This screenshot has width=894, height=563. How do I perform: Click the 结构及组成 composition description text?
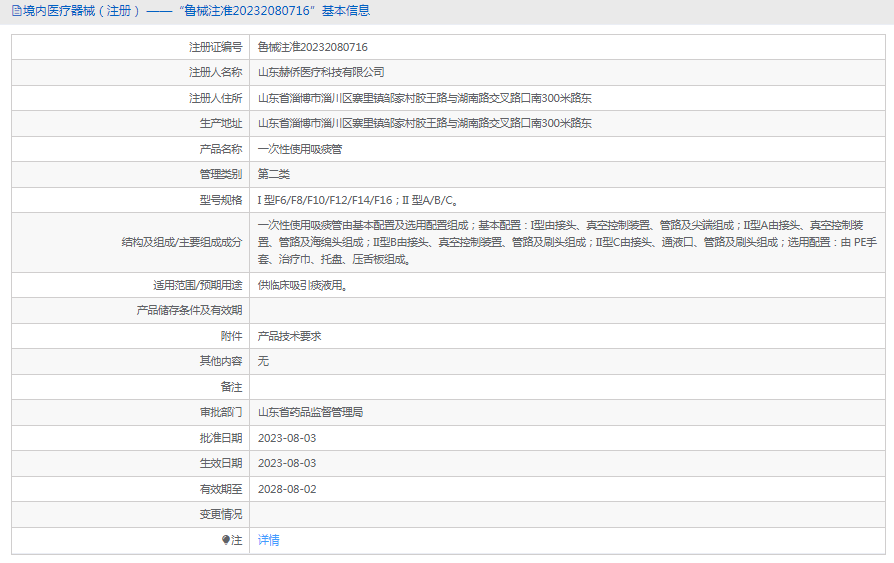click(x=566, y=242)
